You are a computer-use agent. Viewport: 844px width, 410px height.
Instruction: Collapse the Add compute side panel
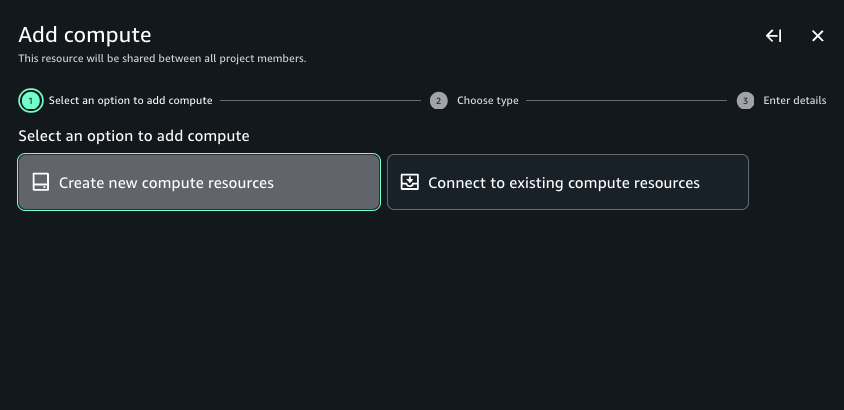[x=773, y=36]
